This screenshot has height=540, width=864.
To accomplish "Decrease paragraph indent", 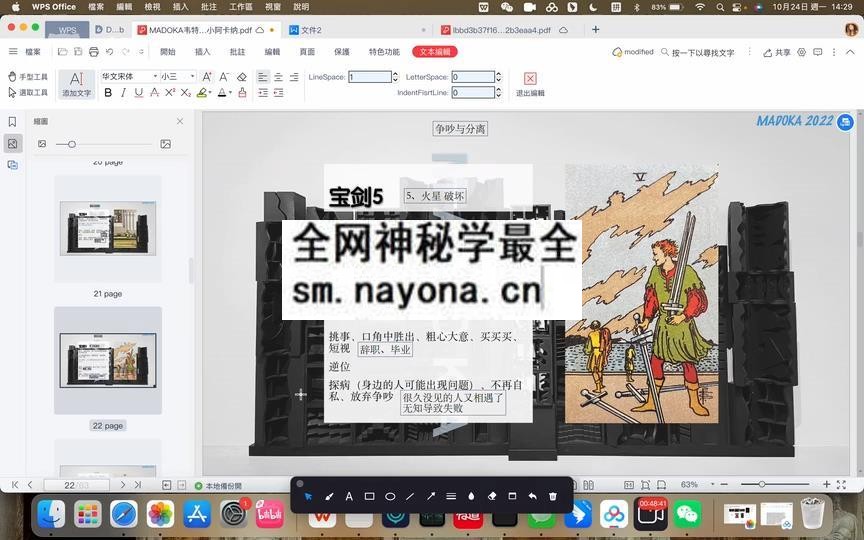I will point(278,93).
